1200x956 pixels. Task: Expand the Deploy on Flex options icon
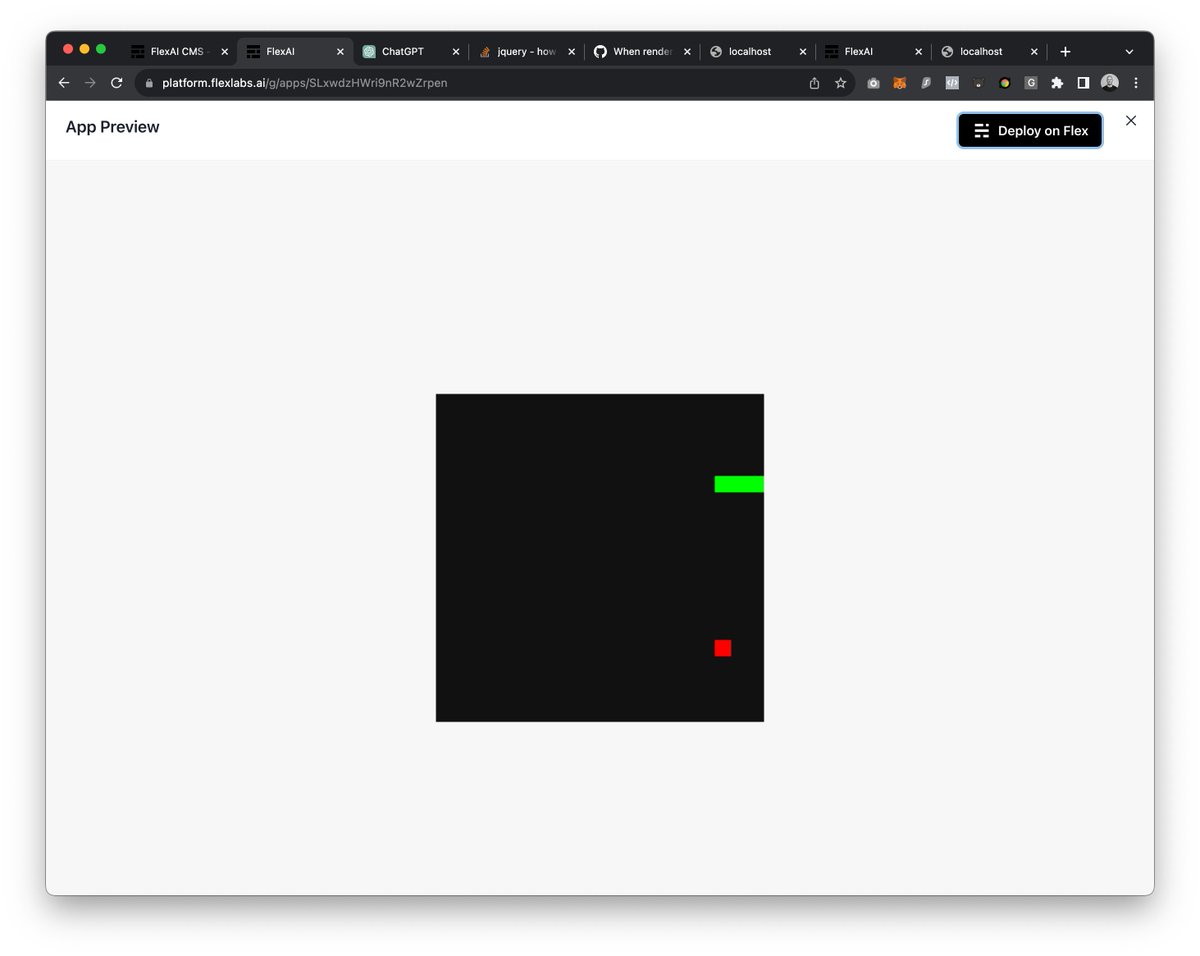pos(981,130)
